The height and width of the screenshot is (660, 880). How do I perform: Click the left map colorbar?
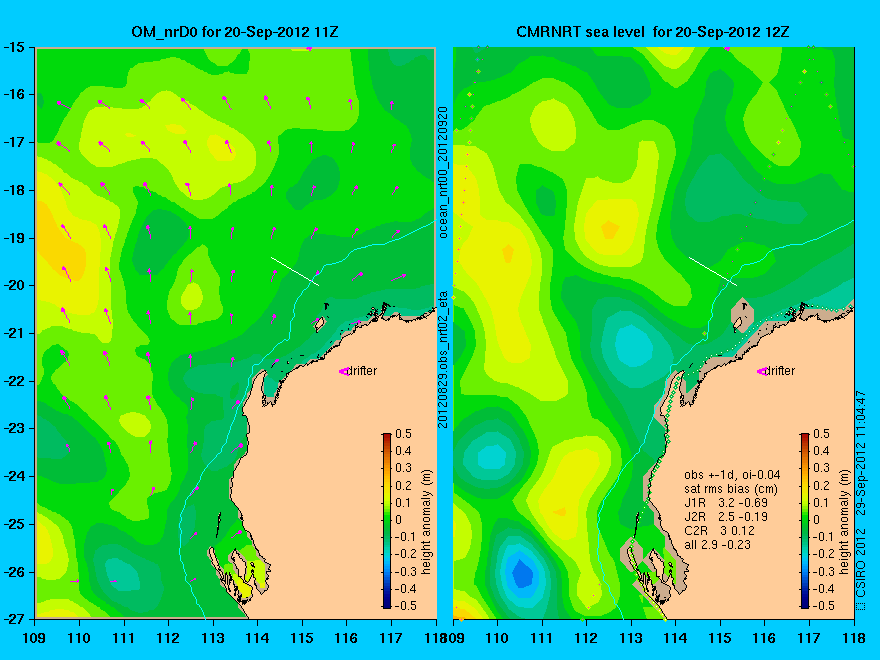click(387, 521)
